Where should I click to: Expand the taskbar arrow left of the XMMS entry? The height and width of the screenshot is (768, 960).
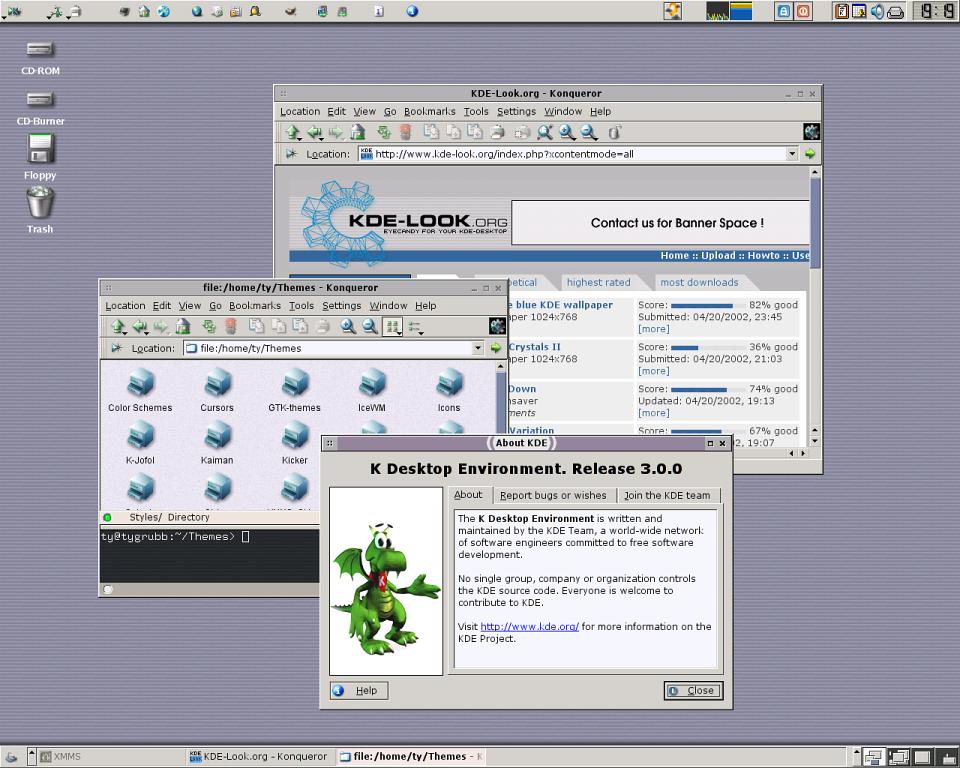click(32, 756)
